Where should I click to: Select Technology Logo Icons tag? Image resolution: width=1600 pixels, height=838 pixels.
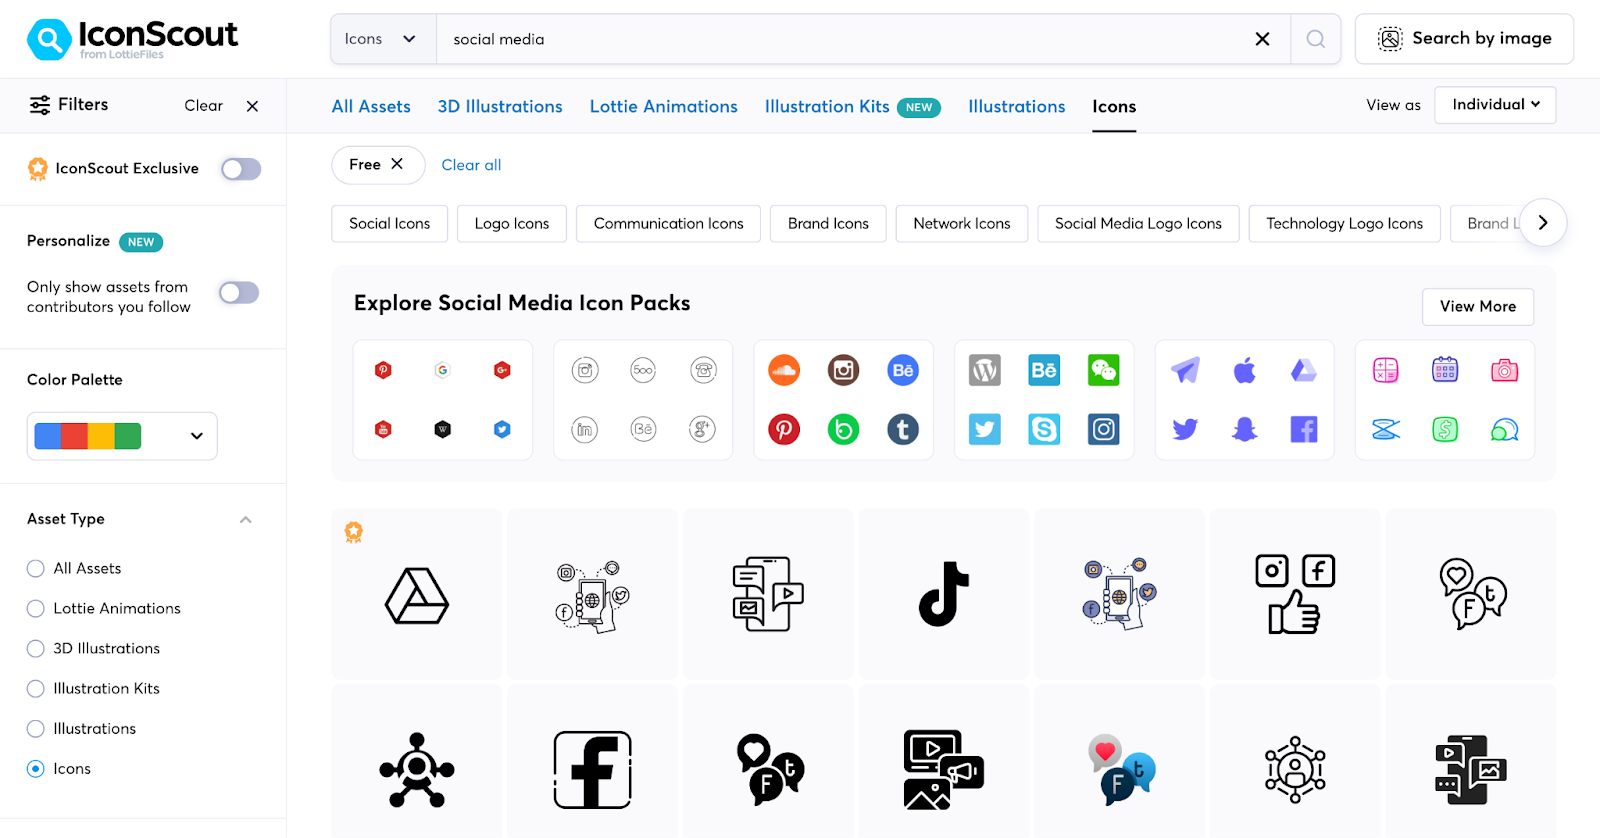pyautogui.click(x=1345, y=224)
